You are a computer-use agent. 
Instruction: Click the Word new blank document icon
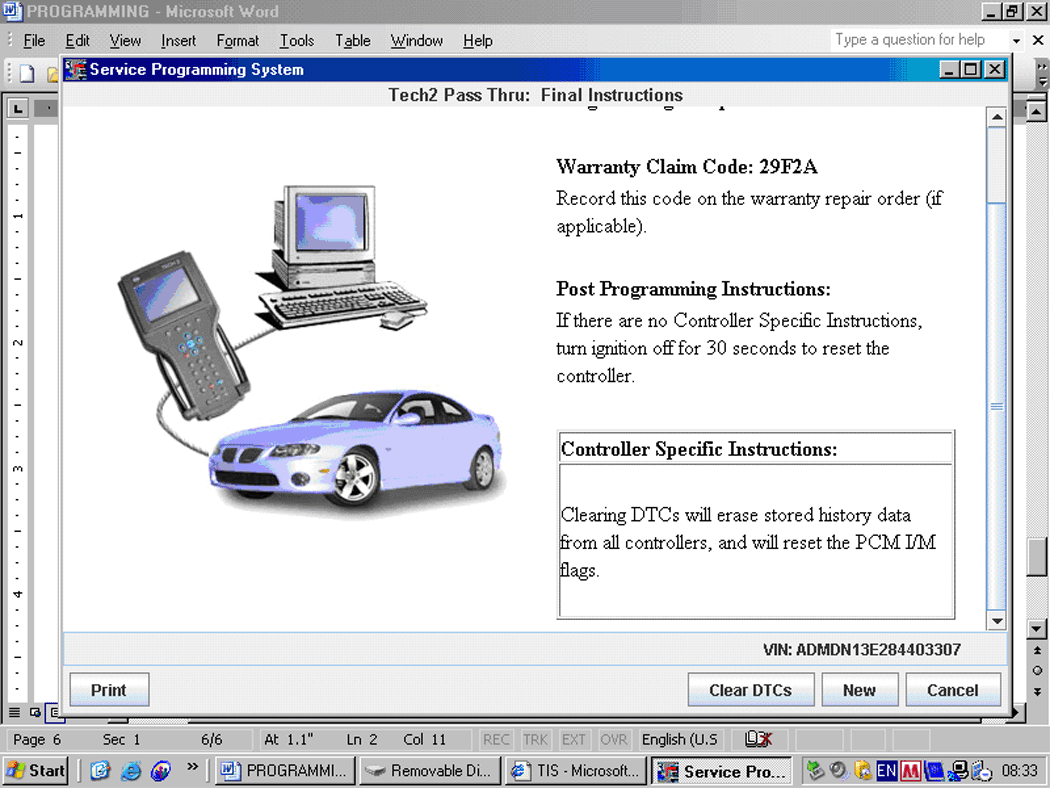click(27, 73)
